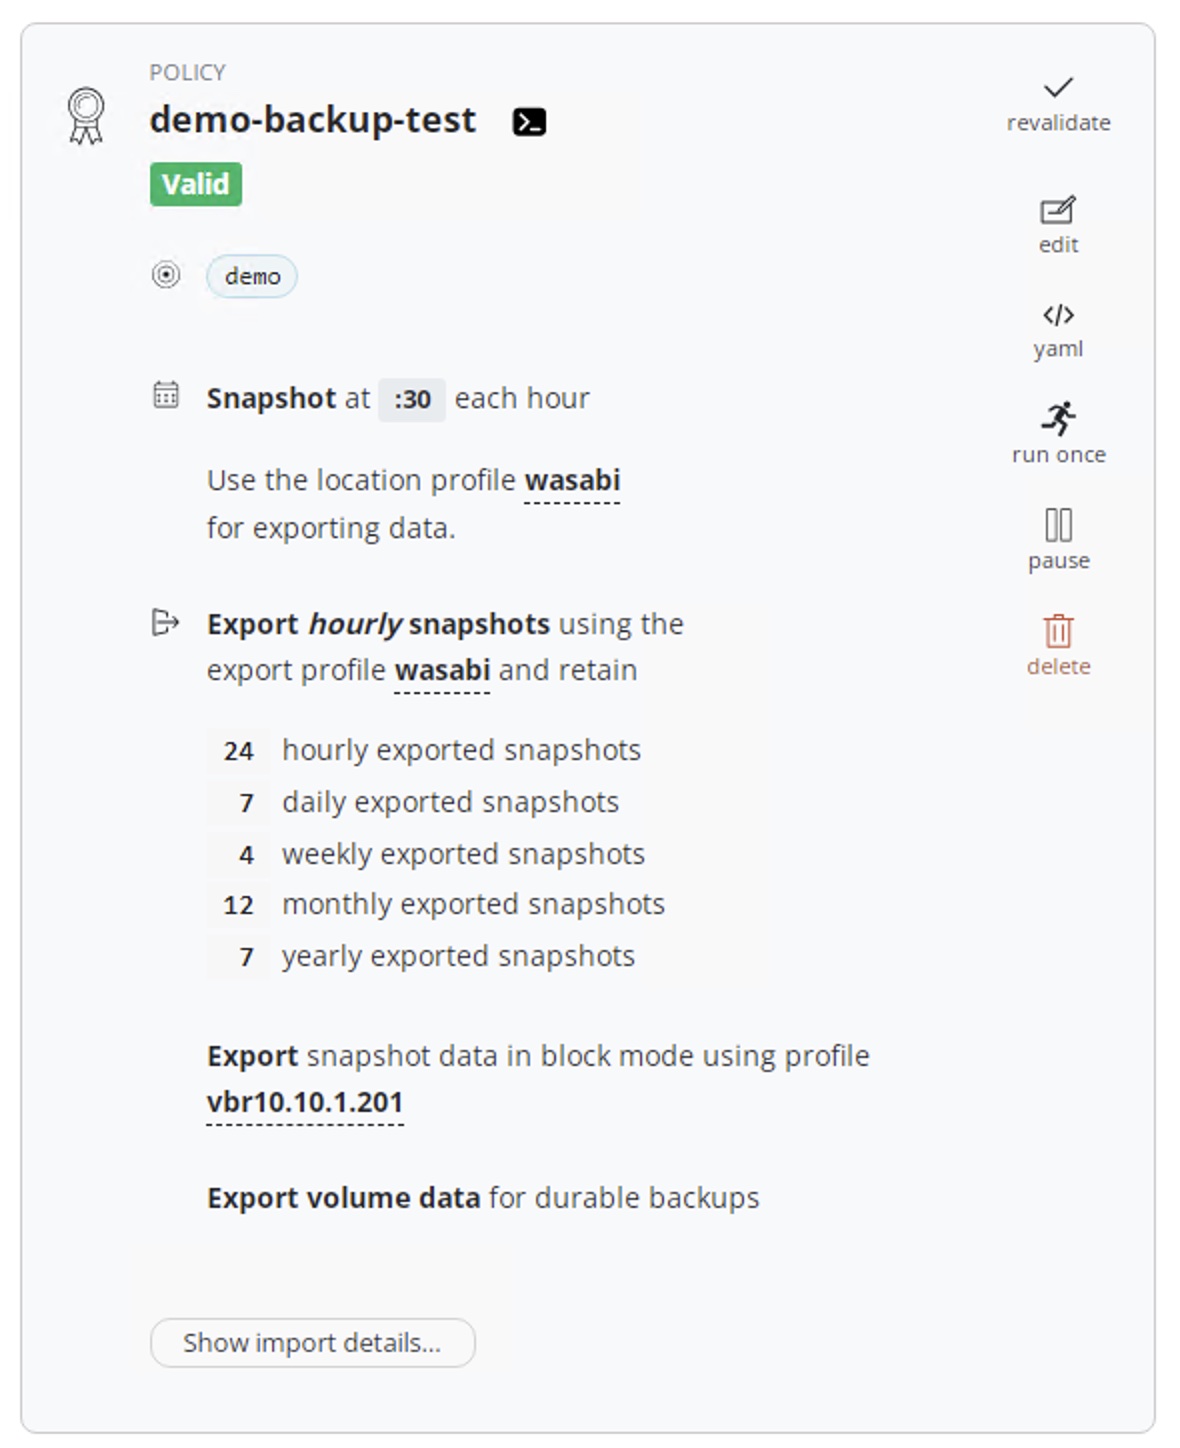Click the demo-backup-test policy title
Viewport: 1180px width, 1448px height.
click(312, 120)
